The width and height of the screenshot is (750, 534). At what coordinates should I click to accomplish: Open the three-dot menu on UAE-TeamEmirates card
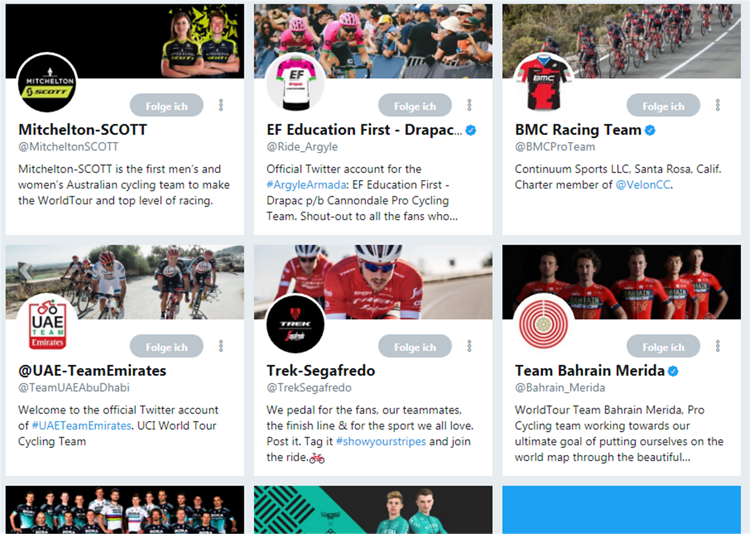[x=221, y=346]
